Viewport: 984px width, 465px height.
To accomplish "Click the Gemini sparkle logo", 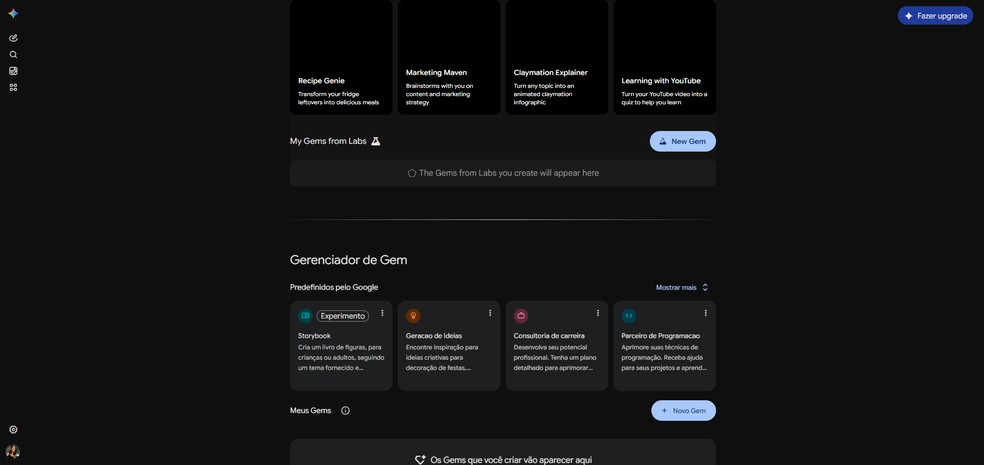I will click(x=13, y=14).
